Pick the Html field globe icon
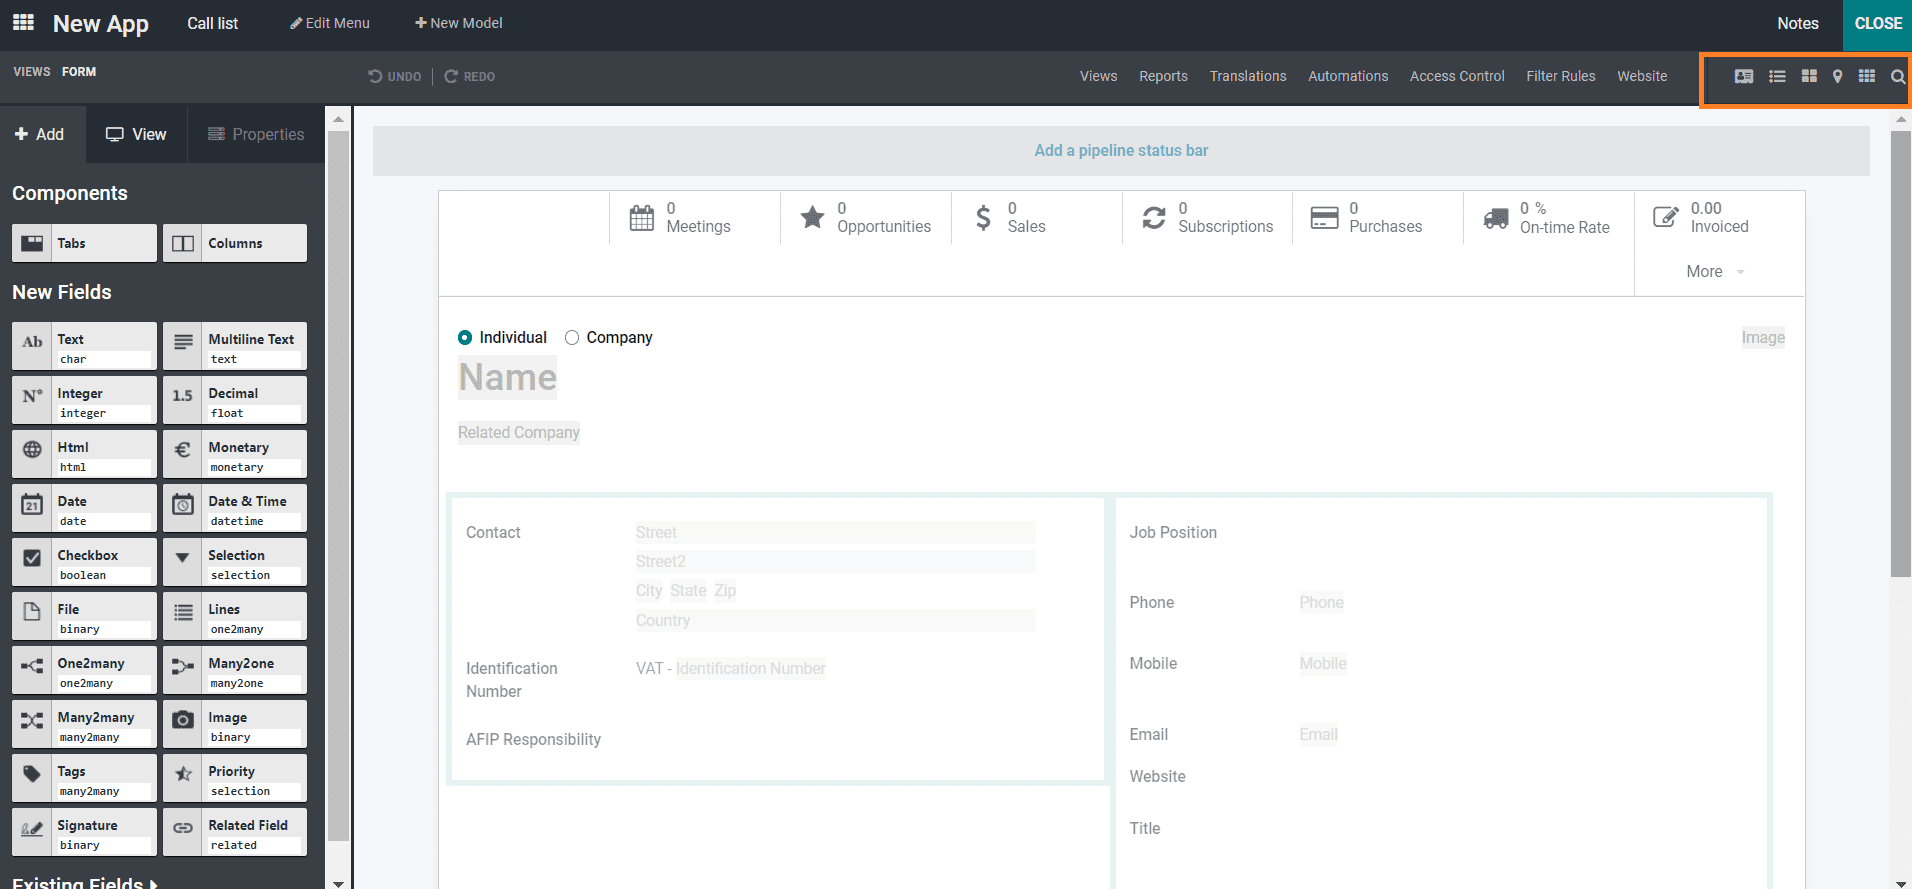 (32, 450)
